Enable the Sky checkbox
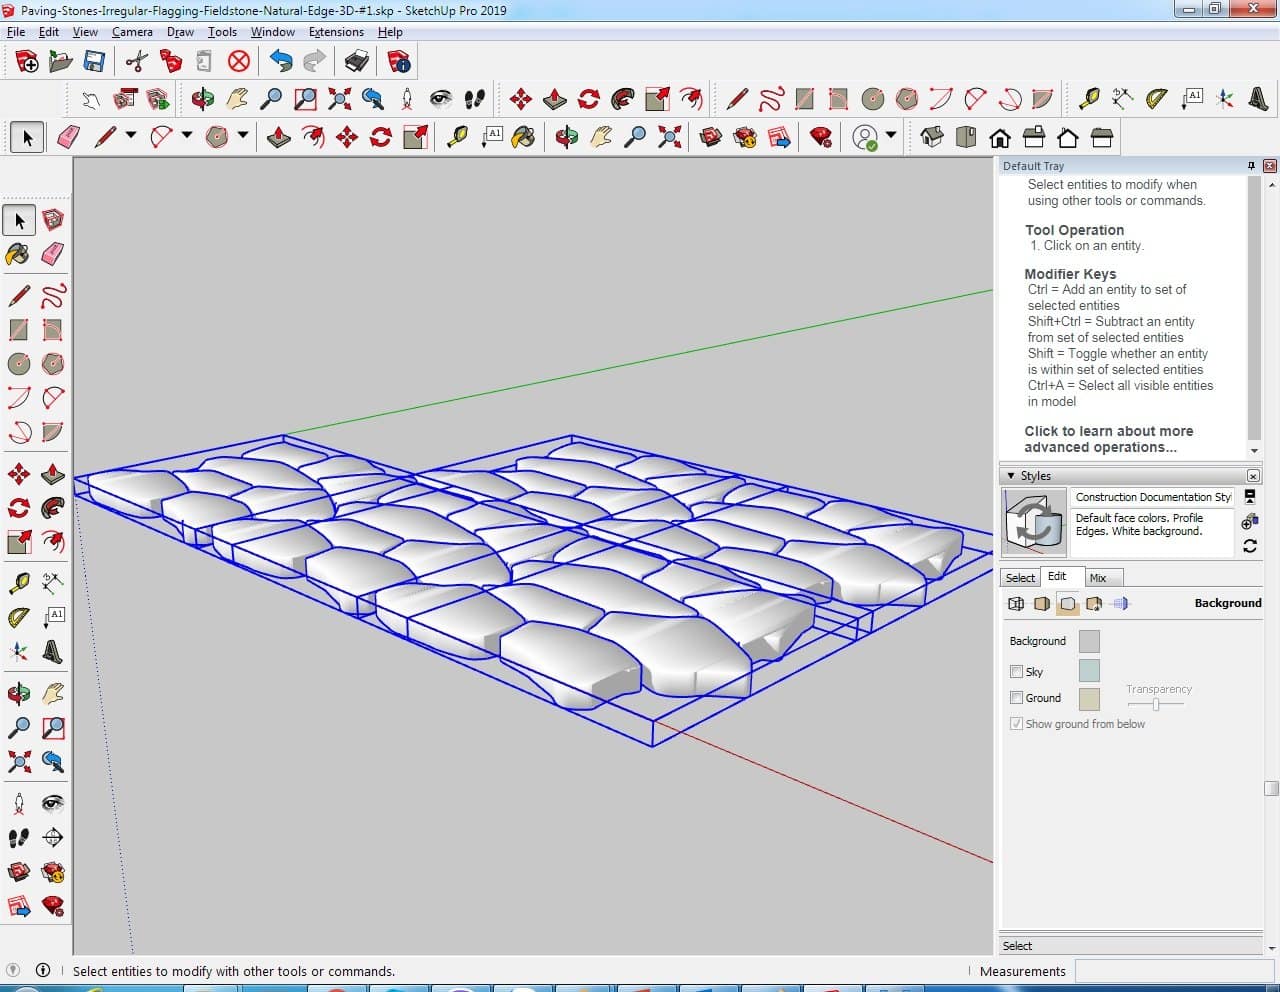The width and height of the screenshot is (1280, 992). (1016, 672)
